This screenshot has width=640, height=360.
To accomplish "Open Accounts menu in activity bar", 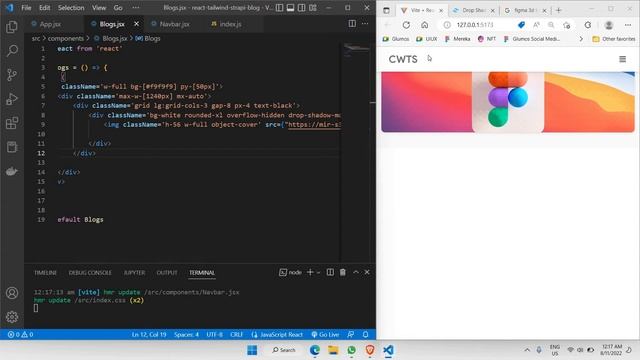I will click(12, 293).
